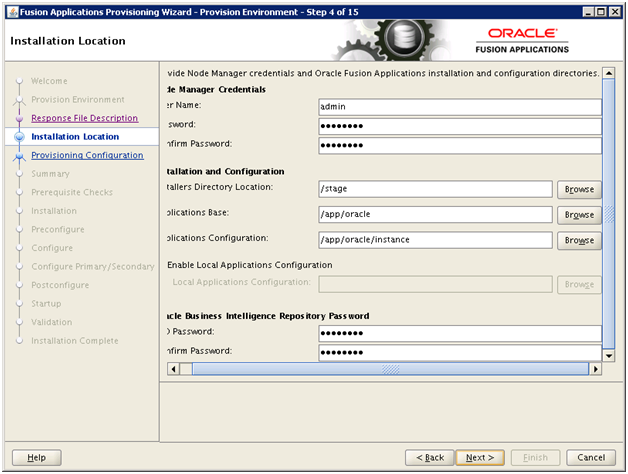This screenshot has height=474, width=628.
Task: Go back with the Back button
Action: (x=430, y=457)
